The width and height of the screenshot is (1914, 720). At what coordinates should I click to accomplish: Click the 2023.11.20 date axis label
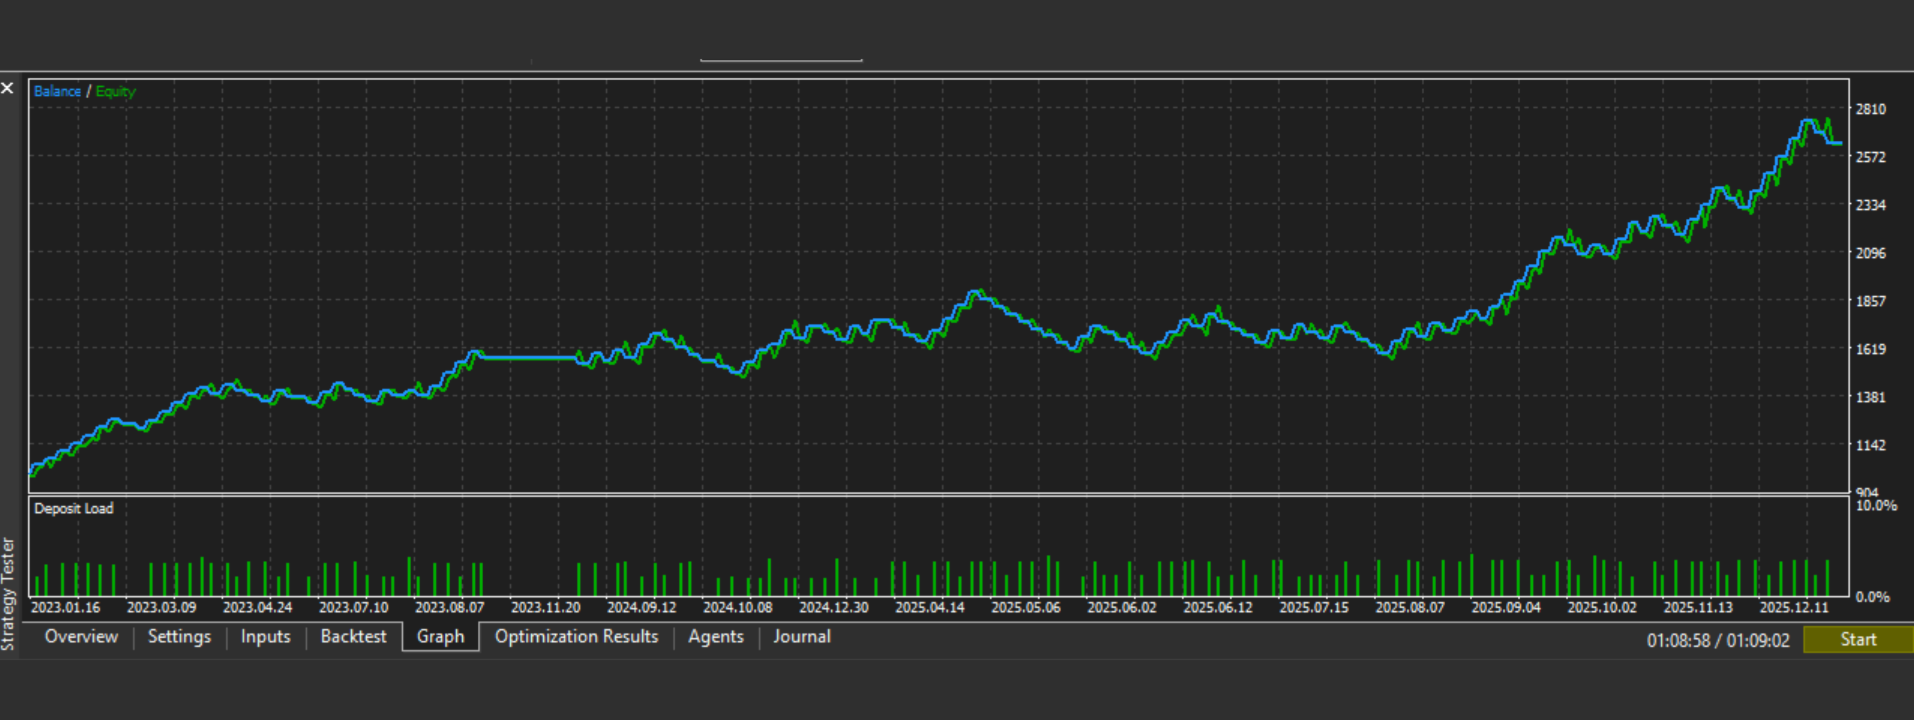click(x=545, y=607)
